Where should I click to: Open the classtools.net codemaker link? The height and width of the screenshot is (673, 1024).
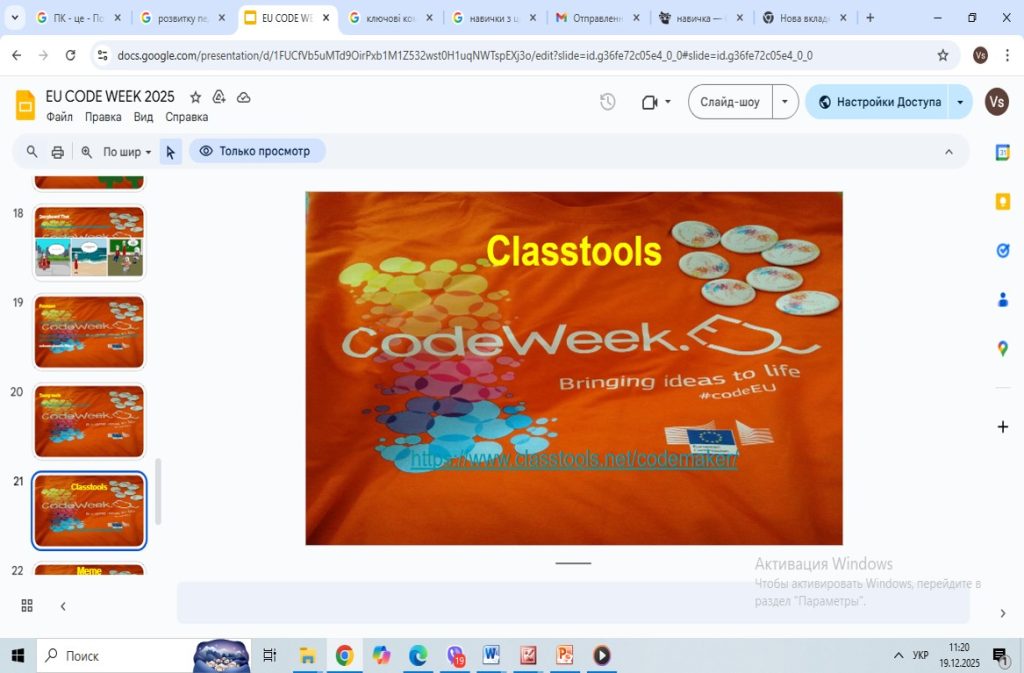click(574, 460)
